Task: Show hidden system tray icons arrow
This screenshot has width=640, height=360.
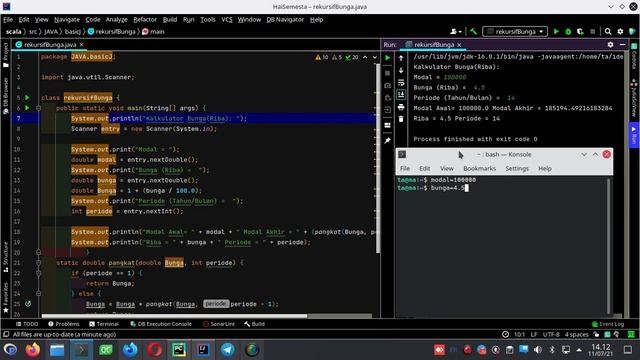Action: click(x=579, y=350)
